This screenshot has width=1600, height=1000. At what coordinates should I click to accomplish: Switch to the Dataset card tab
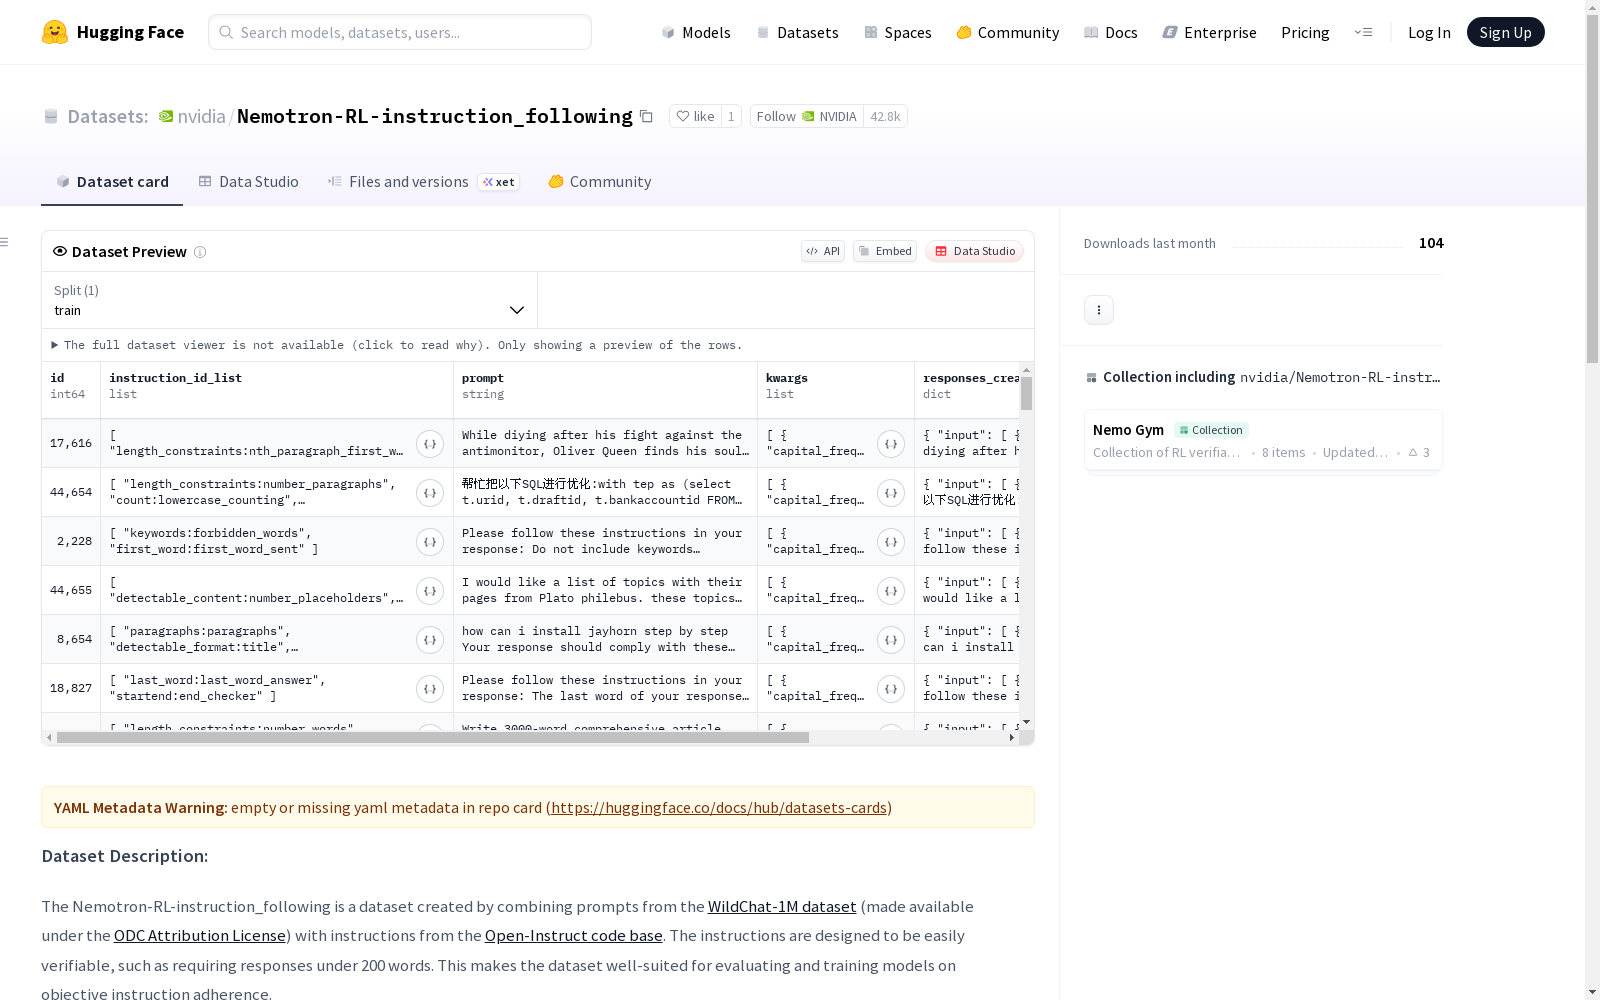[x=112, y=182]
